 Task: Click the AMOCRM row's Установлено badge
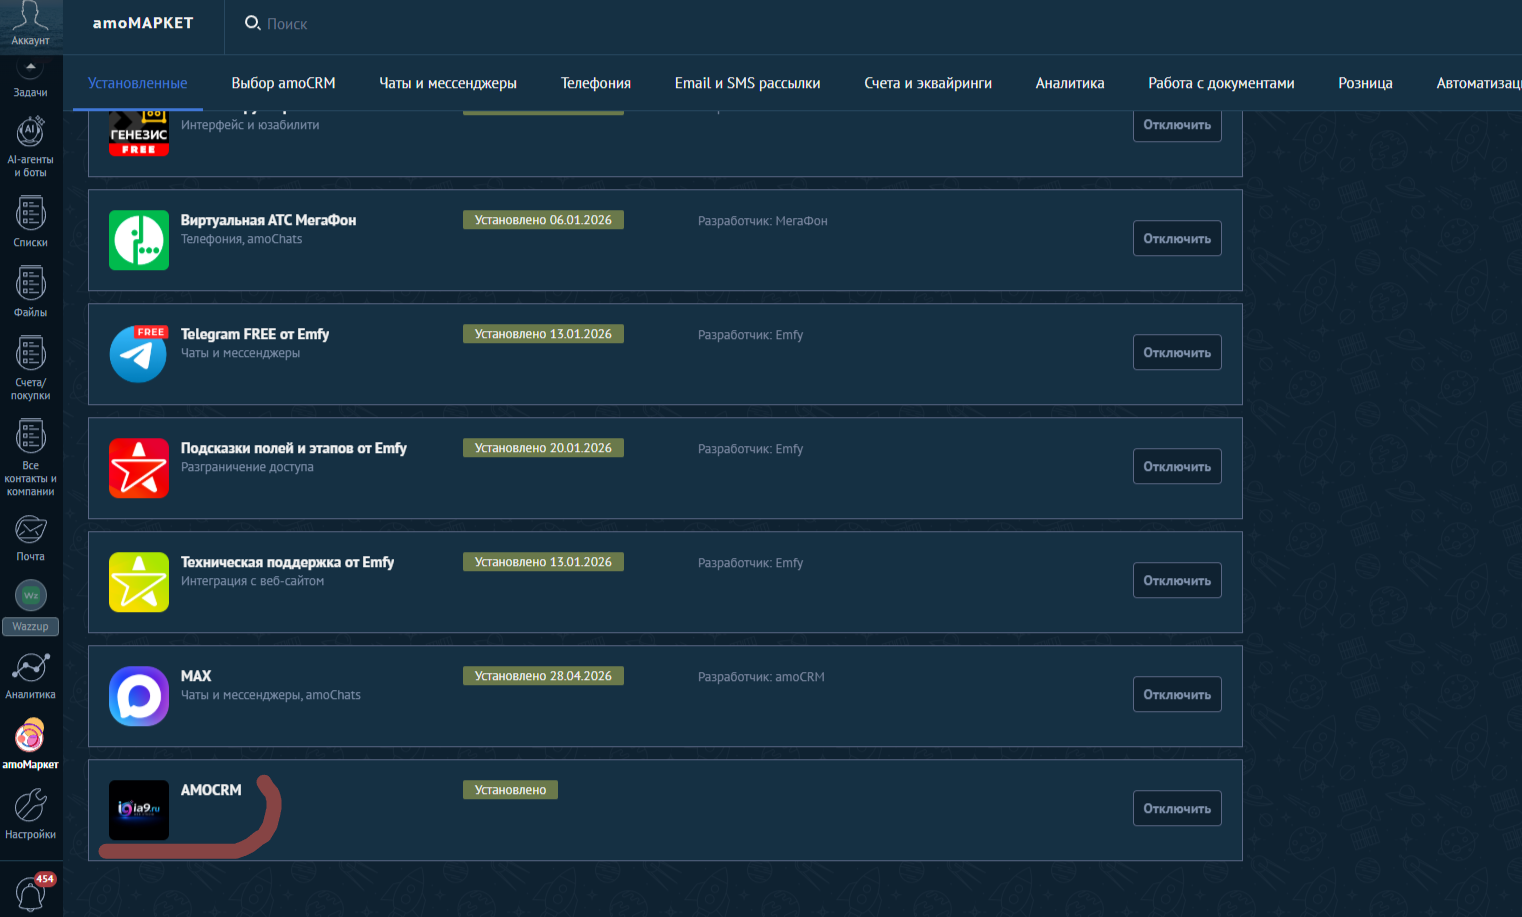pyautogui.click(x=510, y=790)
